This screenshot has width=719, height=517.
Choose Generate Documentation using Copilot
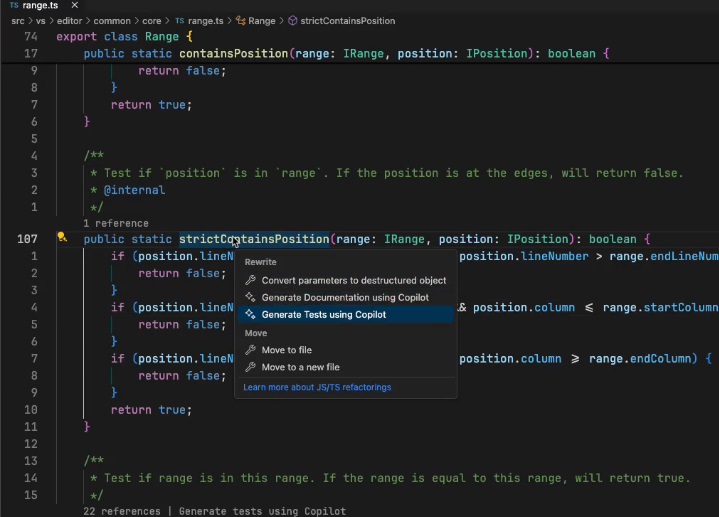pyautogui.click(x=345, y=298)
